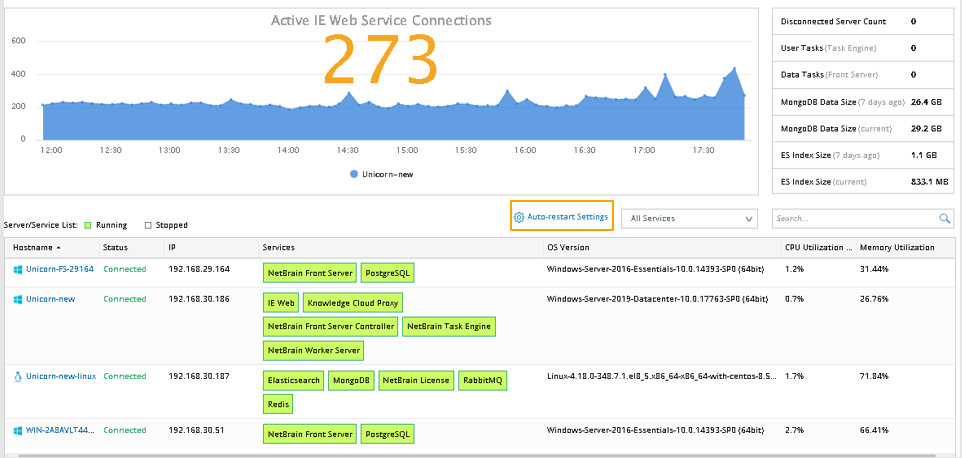Click the Memory Utilization column header
Image resolution: width=962 pixels, height=458 pixels.
(905, 248)
